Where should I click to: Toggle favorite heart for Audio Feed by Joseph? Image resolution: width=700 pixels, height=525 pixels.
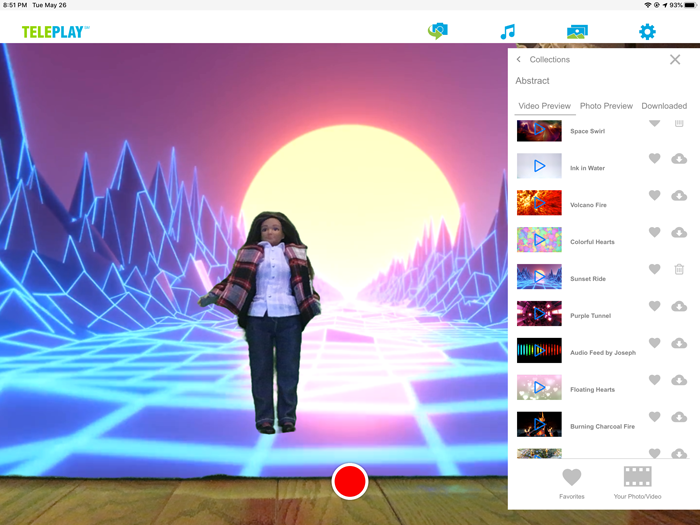(655, 343)
